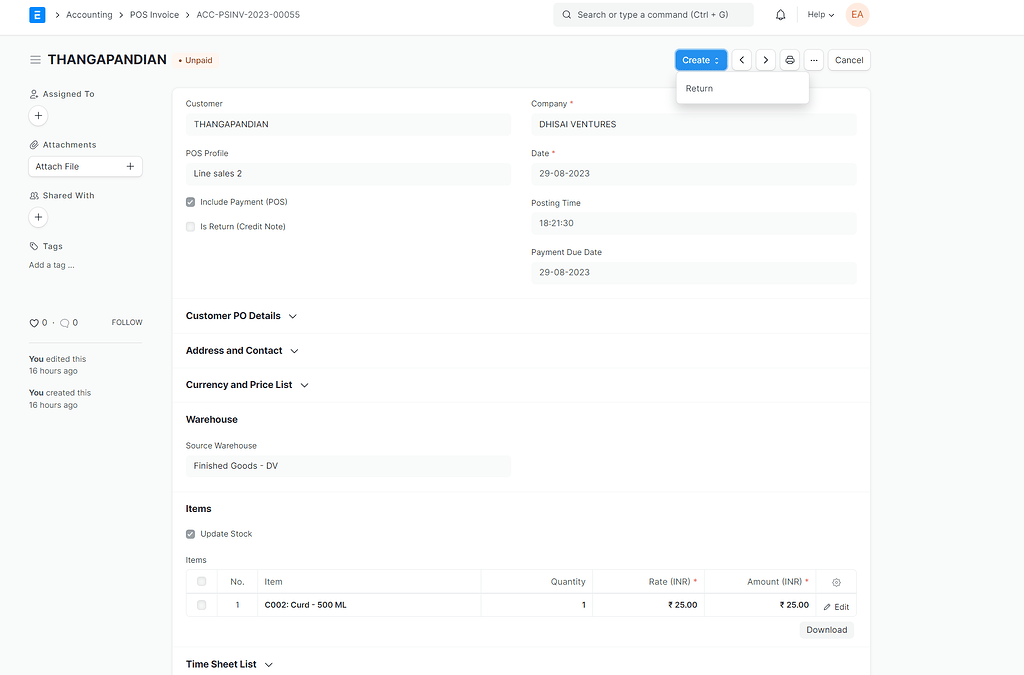Click the Download button below the items table
The image size is (1024, 675).
coord(826,629)
